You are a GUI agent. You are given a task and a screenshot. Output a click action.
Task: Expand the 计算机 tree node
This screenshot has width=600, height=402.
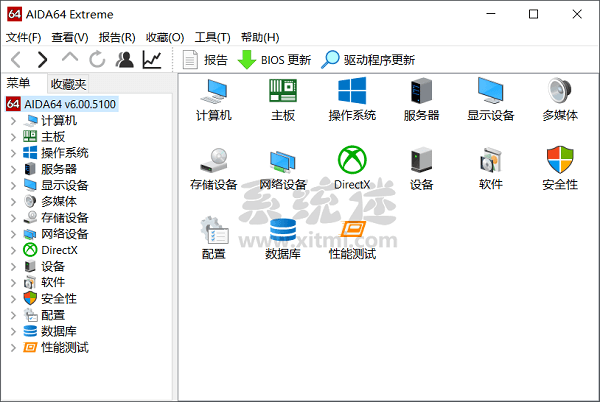[x=13, y=121]
